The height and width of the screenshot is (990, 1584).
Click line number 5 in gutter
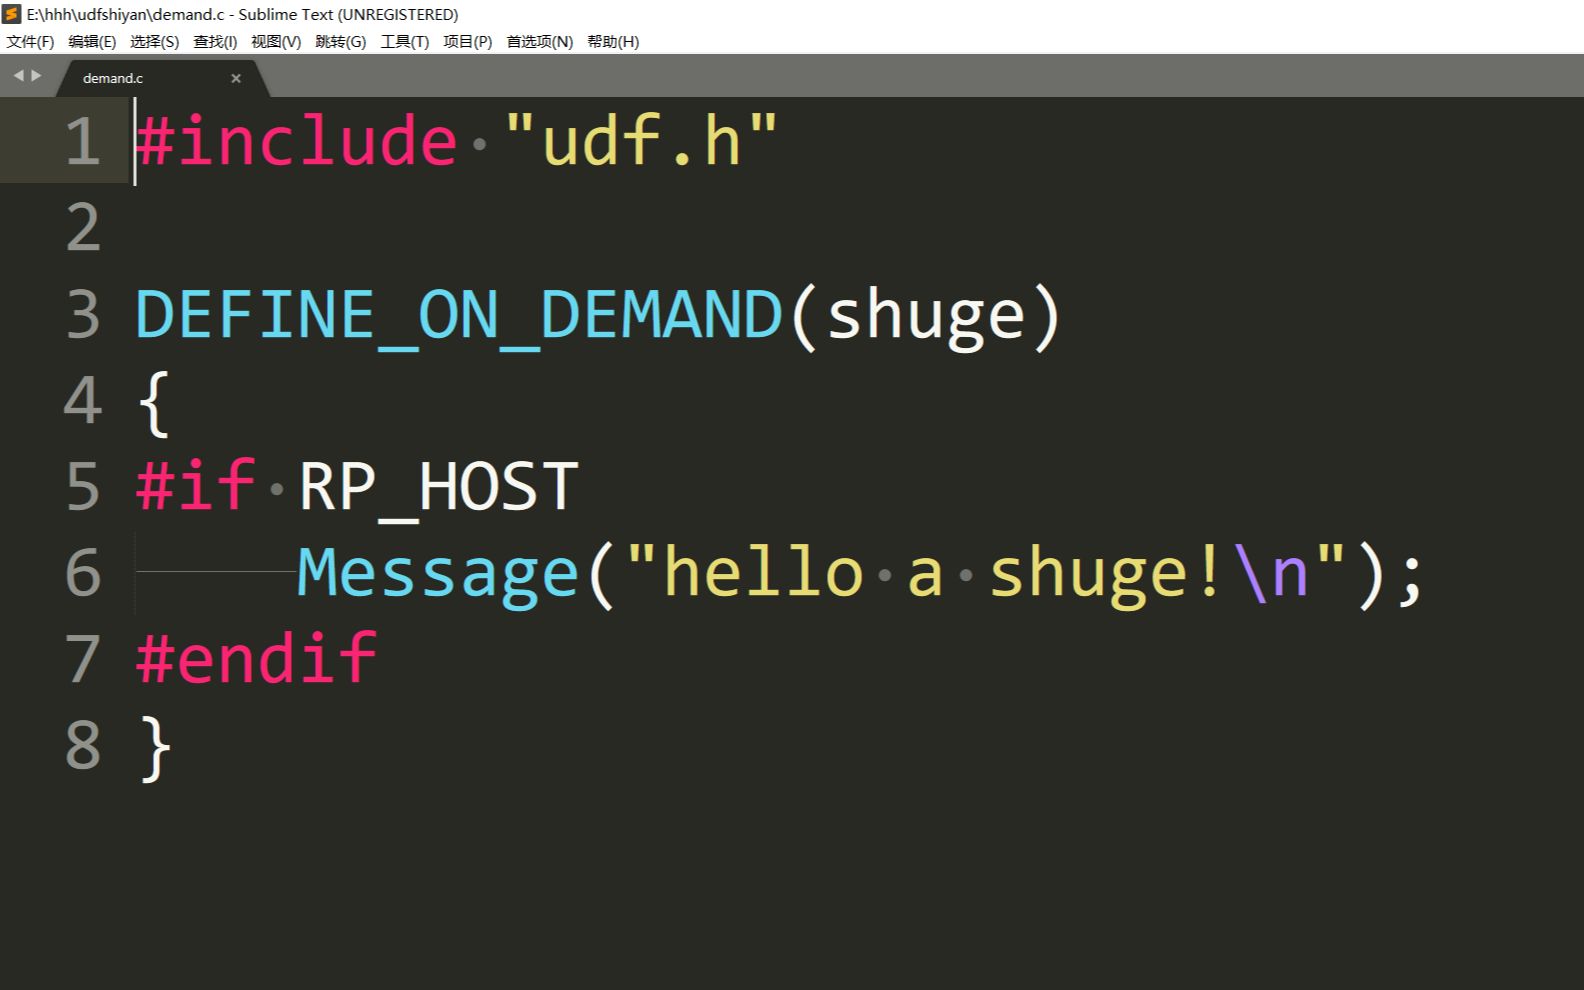pos(82,486)
